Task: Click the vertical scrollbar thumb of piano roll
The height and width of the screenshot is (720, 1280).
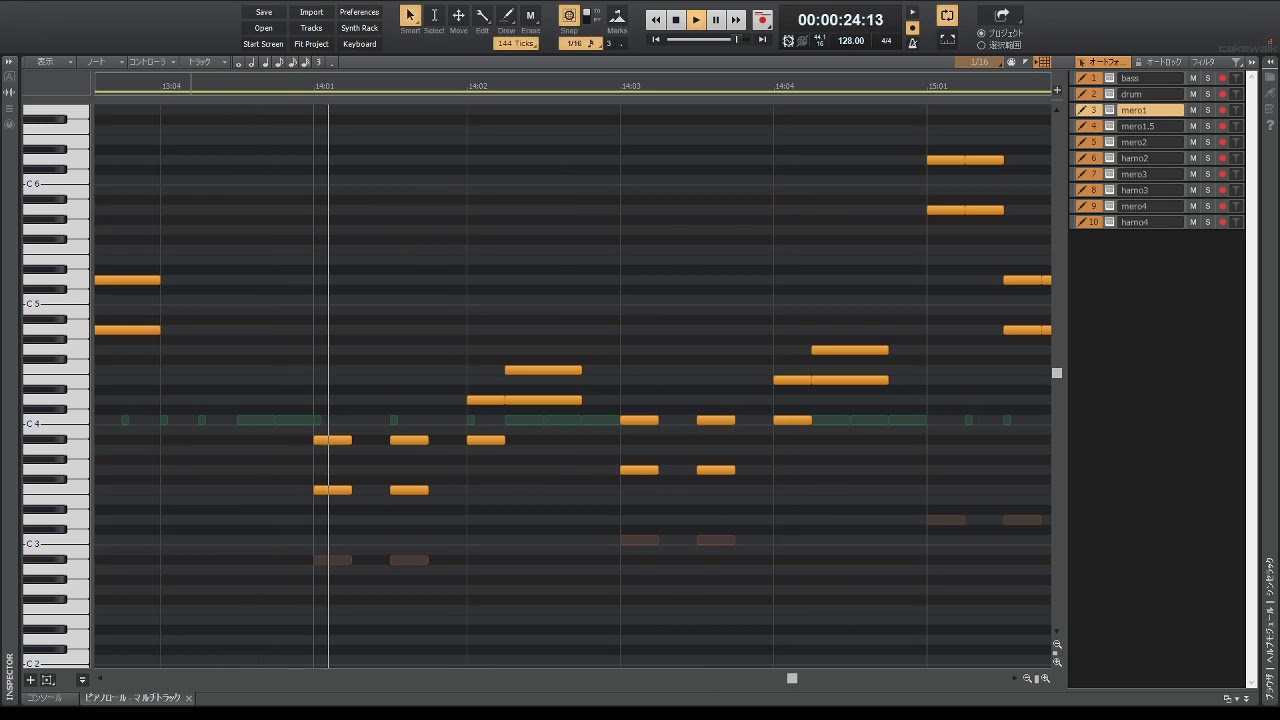Action: pyautogui.click(x=1057, y=373)
